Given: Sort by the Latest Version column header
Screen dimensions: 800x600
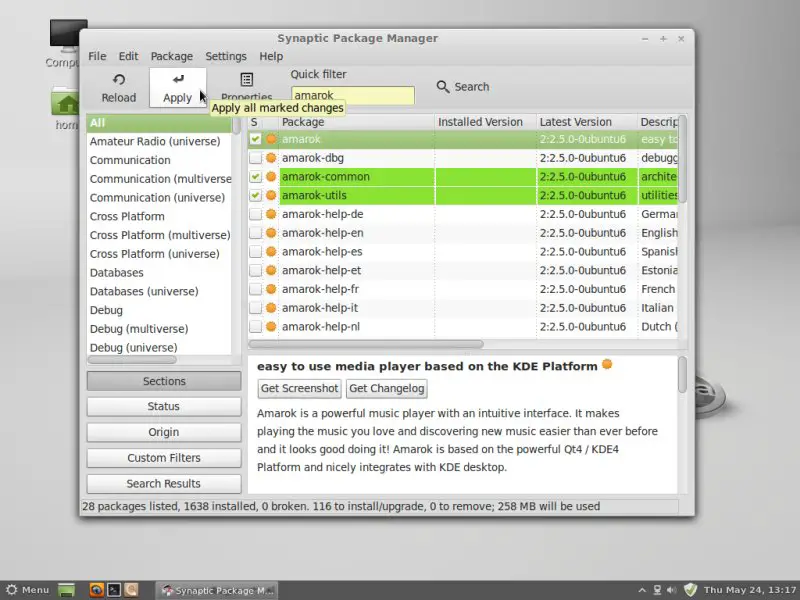Looking at the screenshot, I should pos(587,122).
